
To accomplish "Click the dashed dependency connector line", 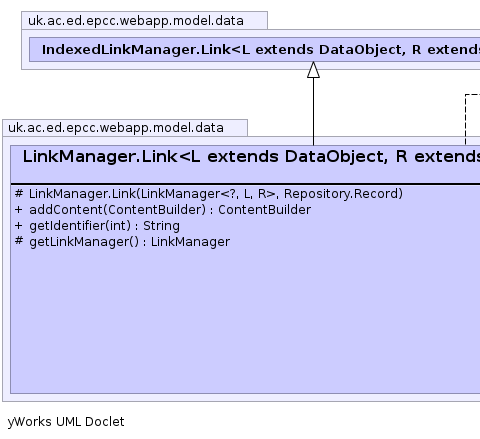I will [x=466, y=120].
